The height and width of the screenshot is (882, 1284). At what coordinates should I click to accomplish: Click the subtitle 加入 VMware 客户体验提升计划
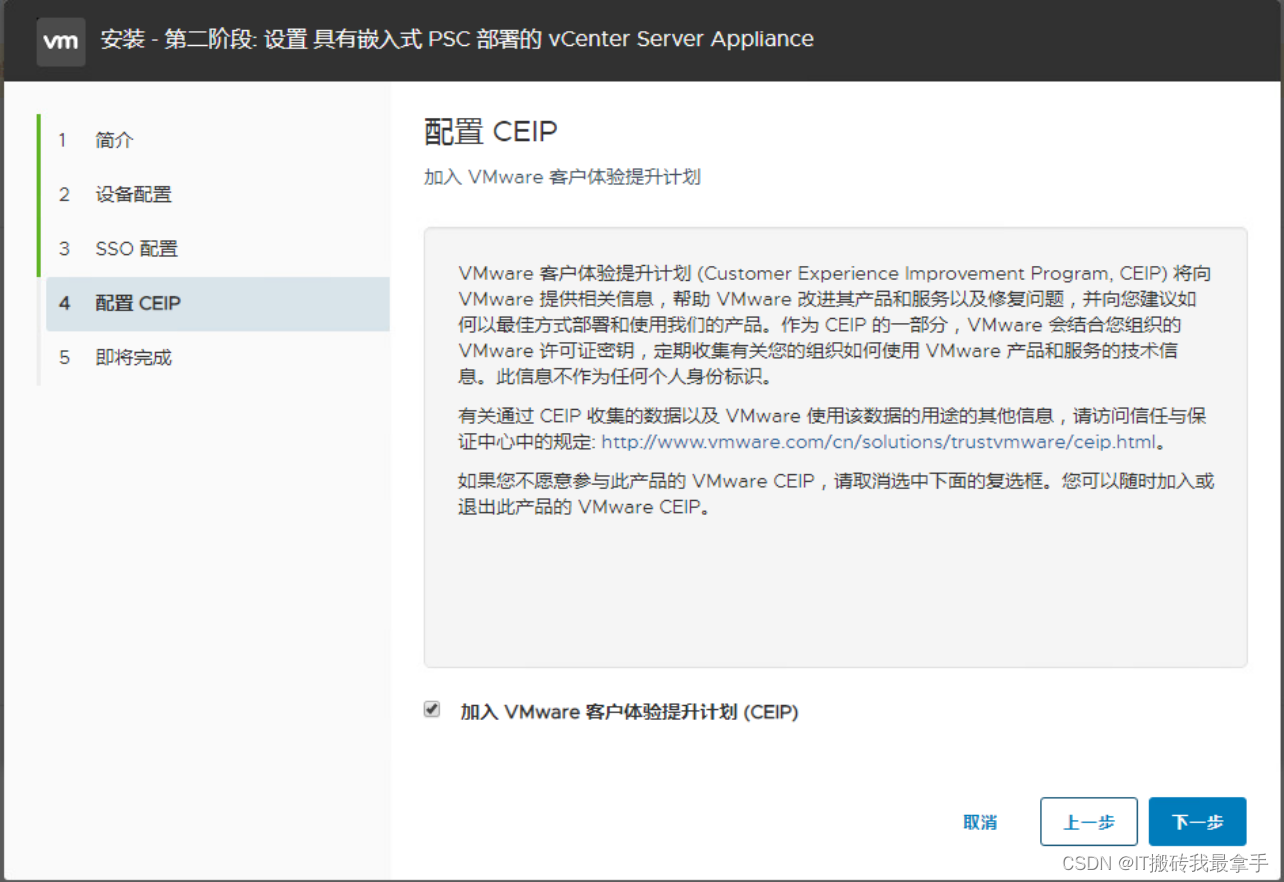point(562,177)
